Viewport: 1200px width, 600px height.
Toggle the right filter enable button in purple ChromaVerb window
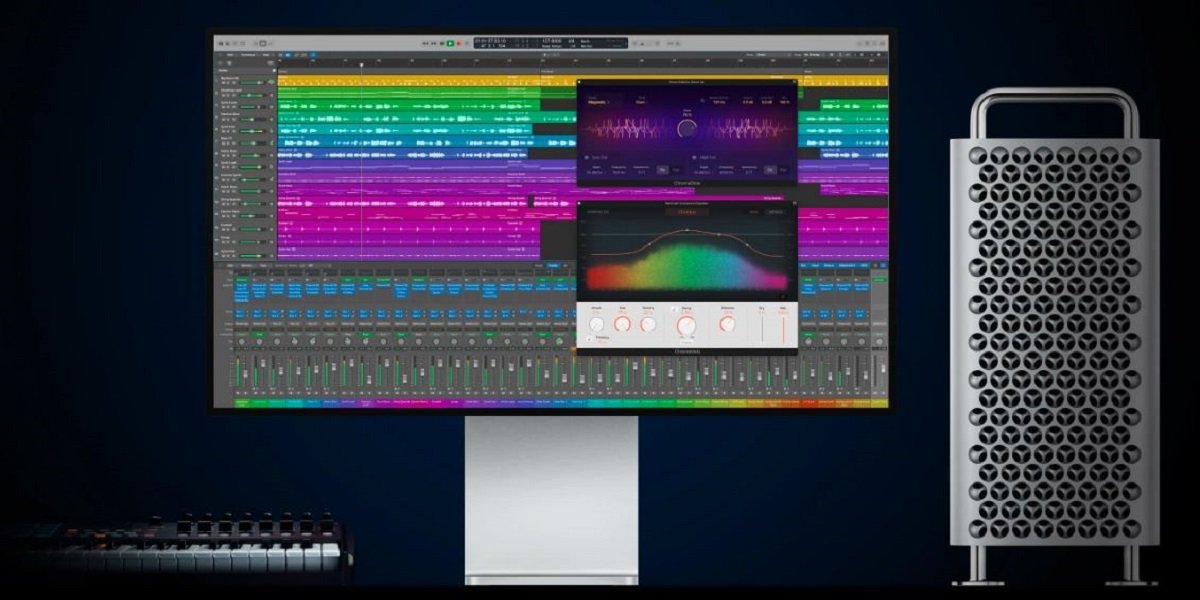pyautogui.click(x=694, y=157)
